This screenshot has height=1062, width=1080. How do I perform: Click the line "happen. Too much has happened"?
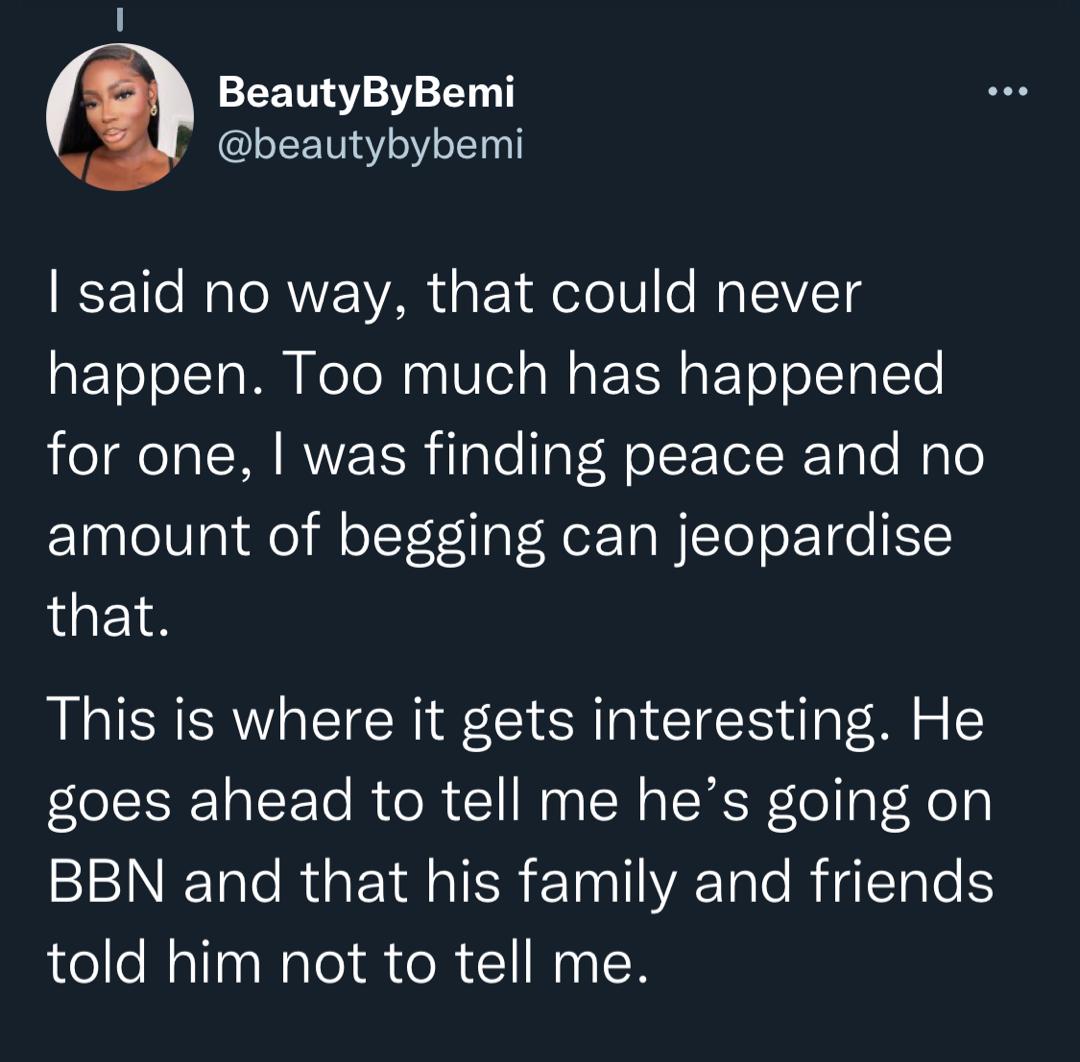click(x=495, y=374)
